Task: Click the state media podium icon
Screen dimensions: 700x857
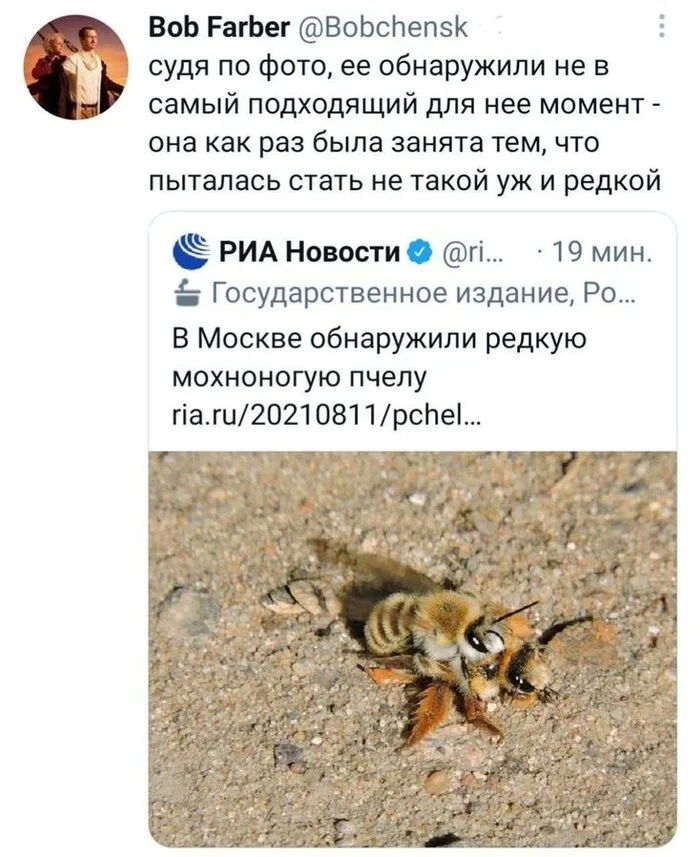Action: point(186,293)
